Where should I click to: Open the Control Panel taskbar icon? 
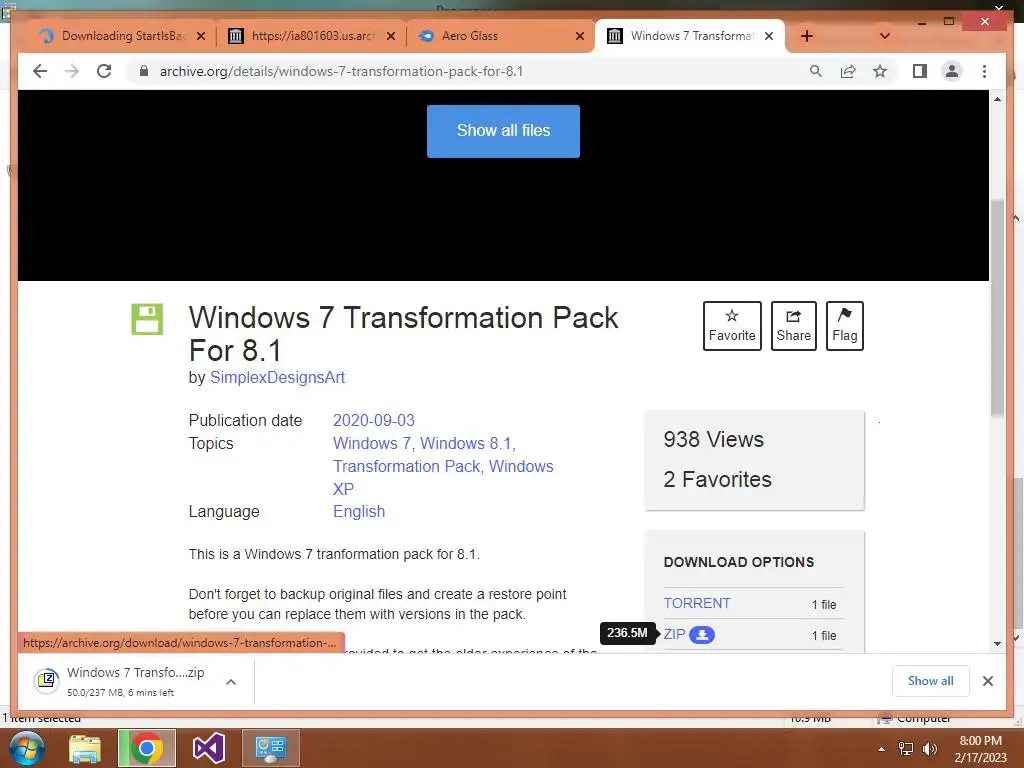coord(270,748)
